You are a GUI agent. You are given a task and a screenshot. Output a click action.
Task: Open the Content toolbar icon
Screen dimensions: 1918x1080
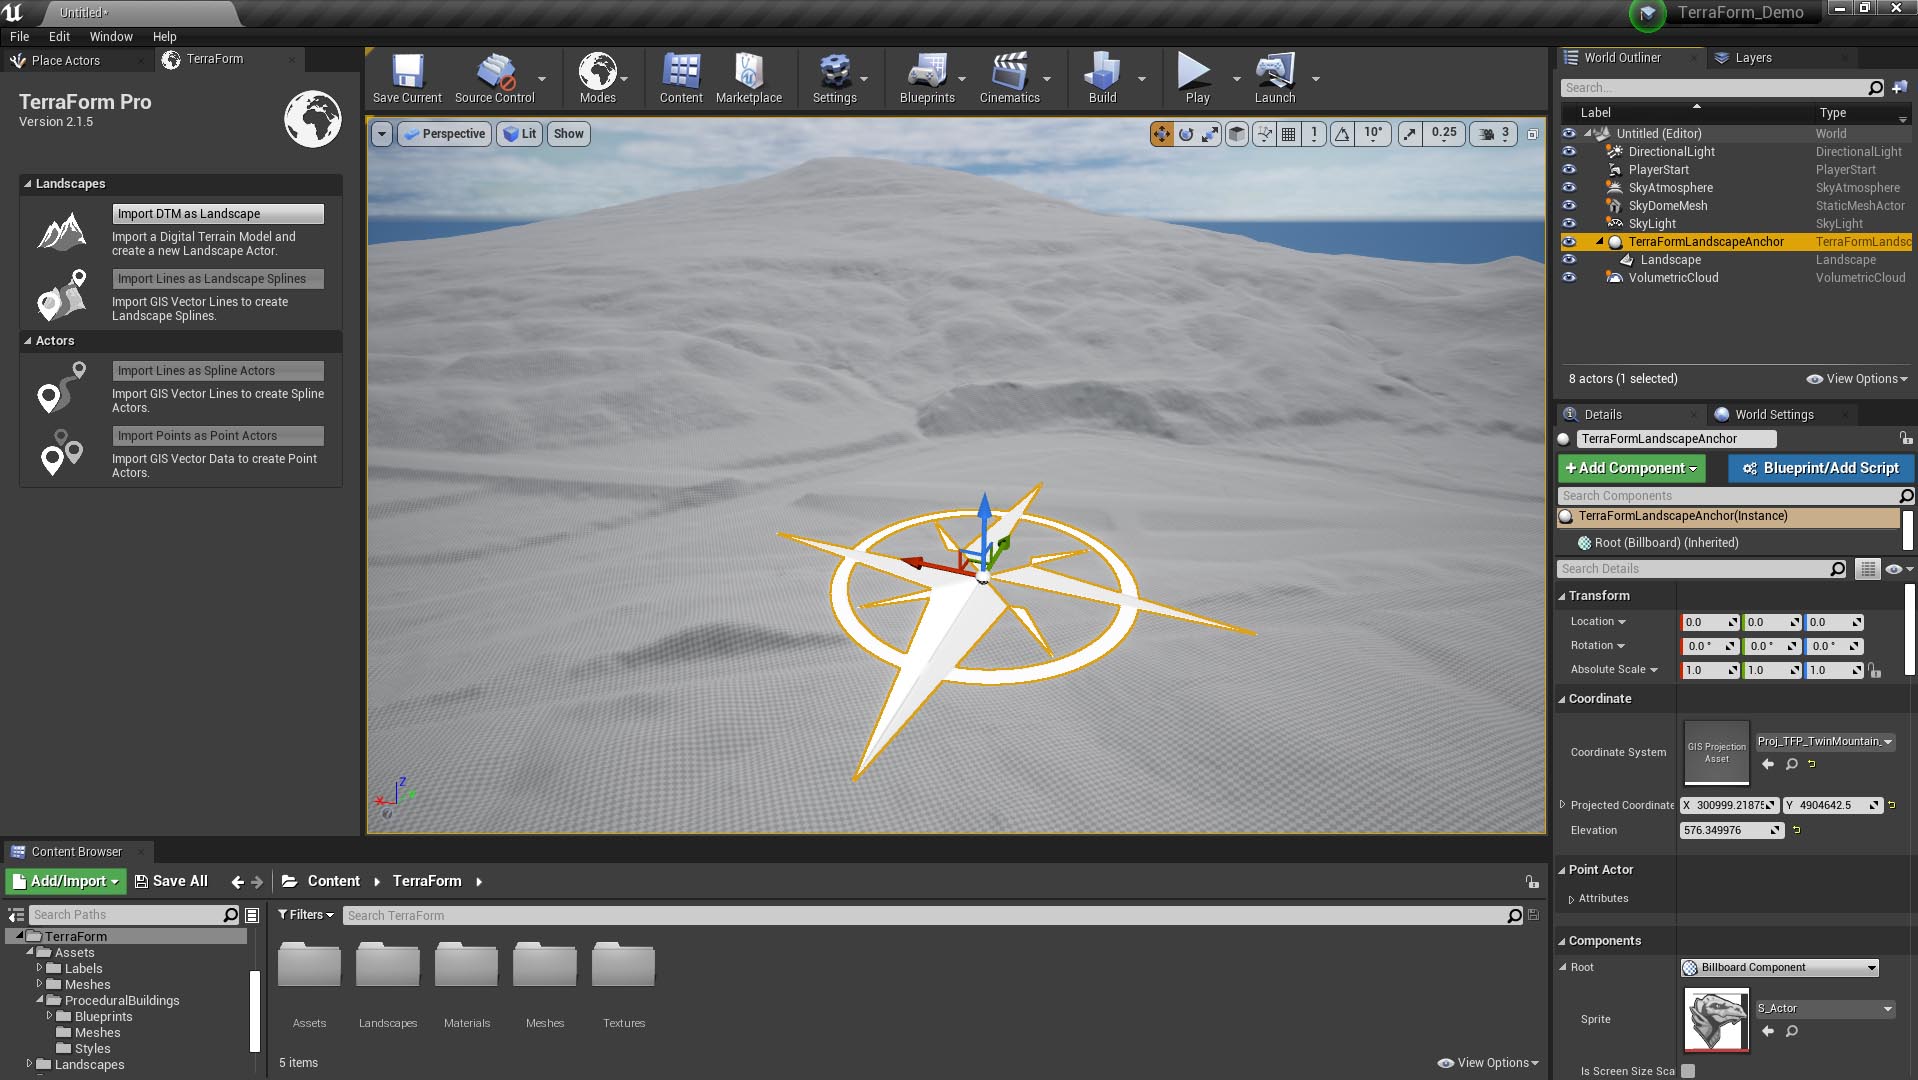click(681, 78)
